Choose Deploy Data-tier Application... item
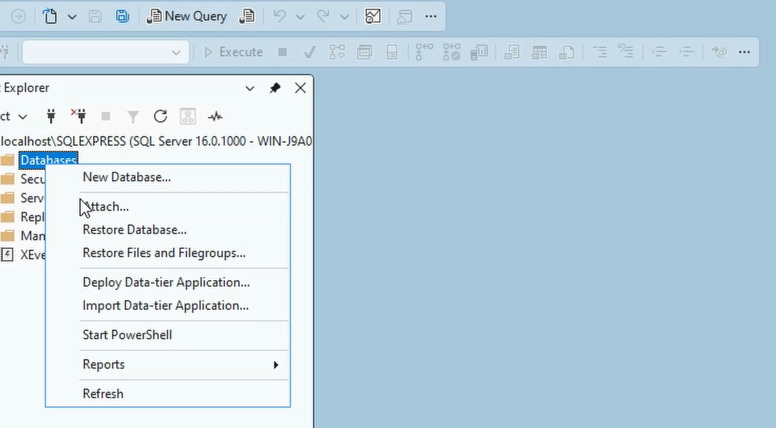The image size is (776, 428). (168, 282)
